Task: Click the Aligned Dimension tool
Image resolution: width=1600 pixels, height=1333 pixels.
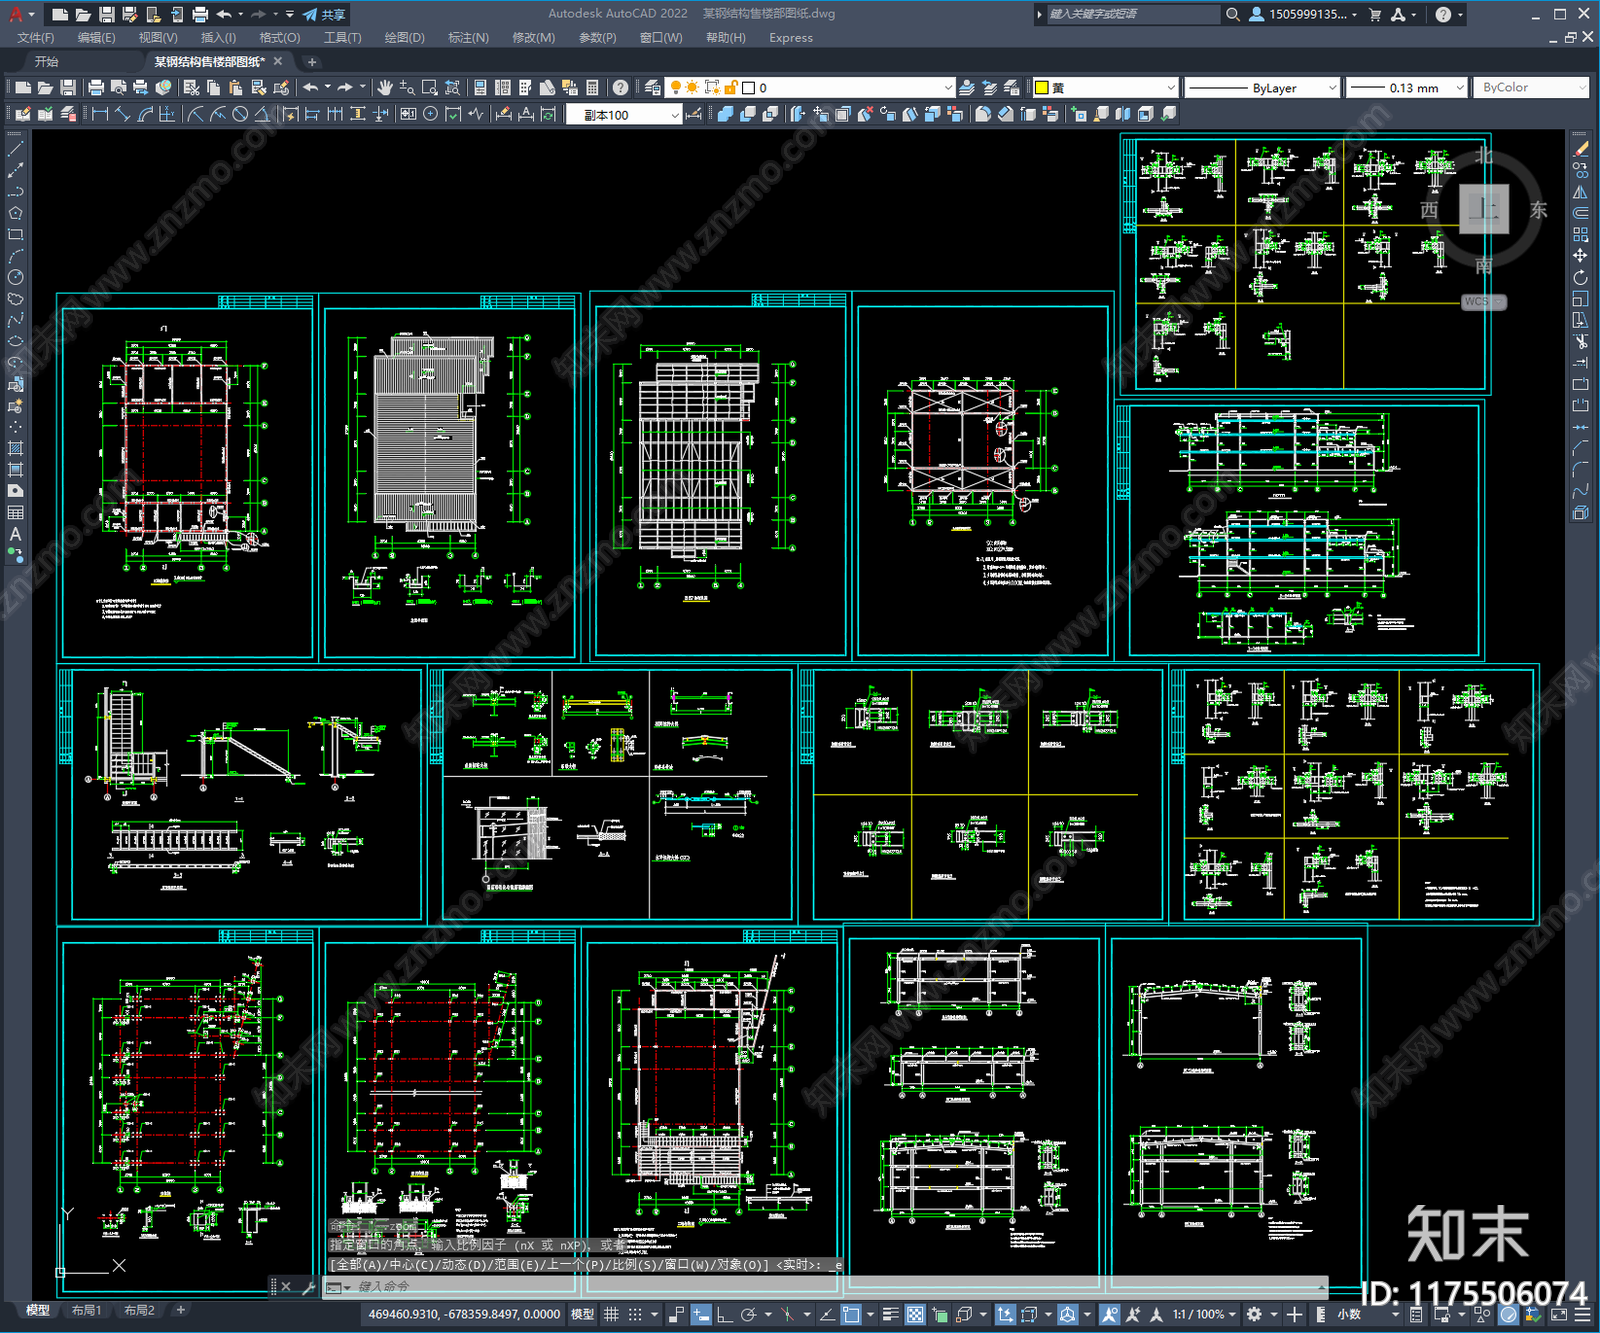Action: point(122,114)
